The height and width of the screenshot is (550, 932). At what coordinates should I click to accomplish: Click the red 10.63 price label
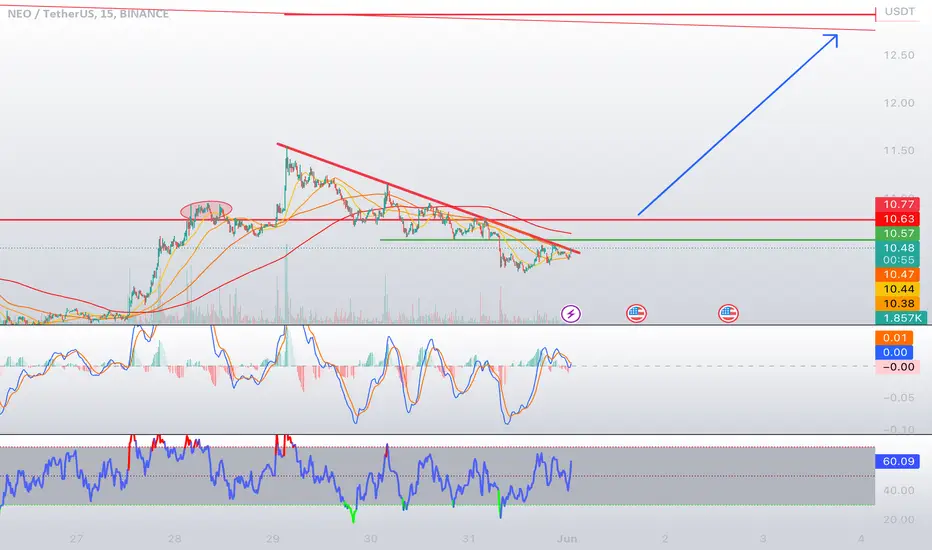pos(898,219)
